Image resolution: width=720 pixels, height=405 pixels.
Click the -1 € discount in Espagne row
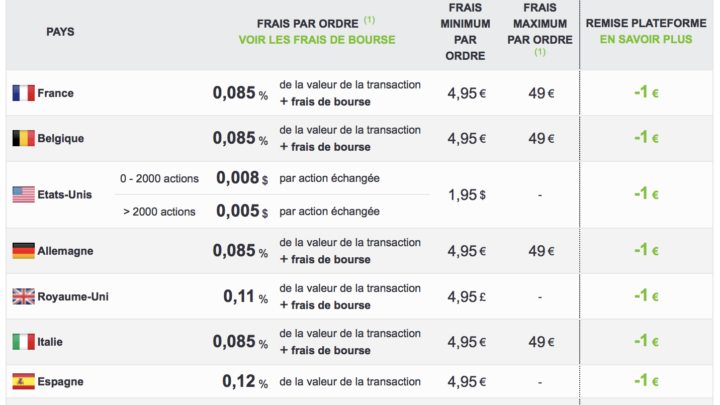coord(646,381)
